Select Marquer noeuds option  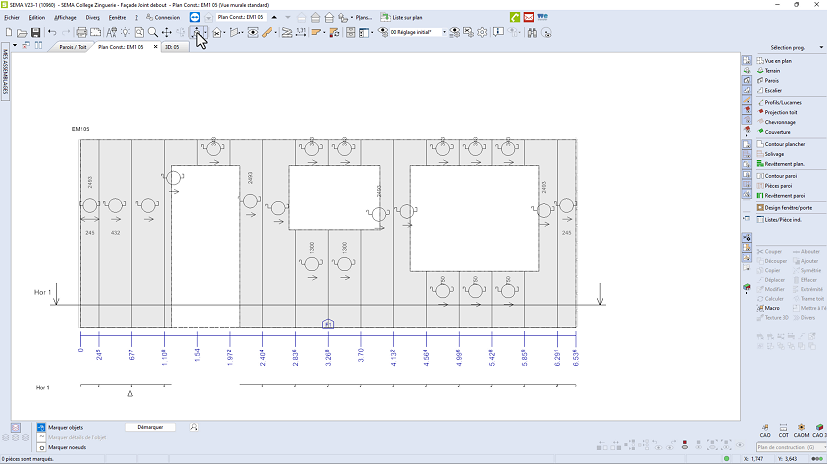coord(66,447)
